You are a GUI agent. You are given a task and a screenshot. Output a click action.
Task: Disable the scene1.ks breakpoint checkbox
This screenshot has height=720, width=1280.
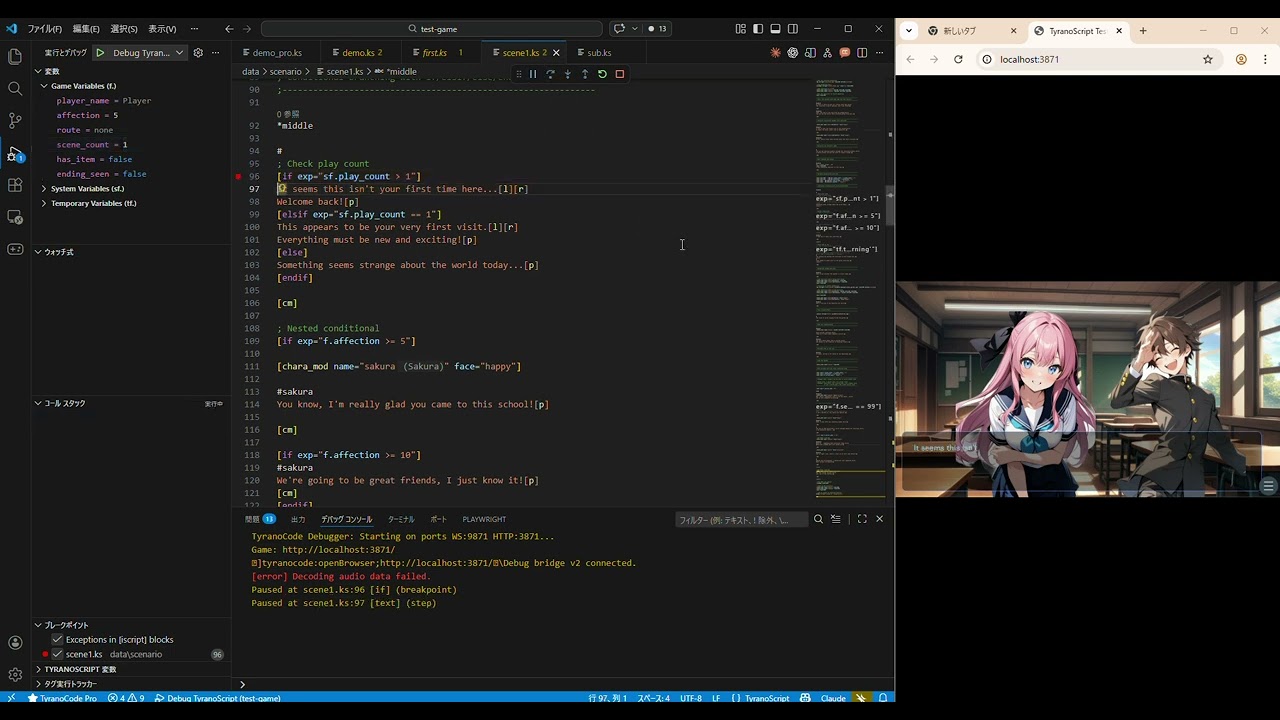click(57, 654)
